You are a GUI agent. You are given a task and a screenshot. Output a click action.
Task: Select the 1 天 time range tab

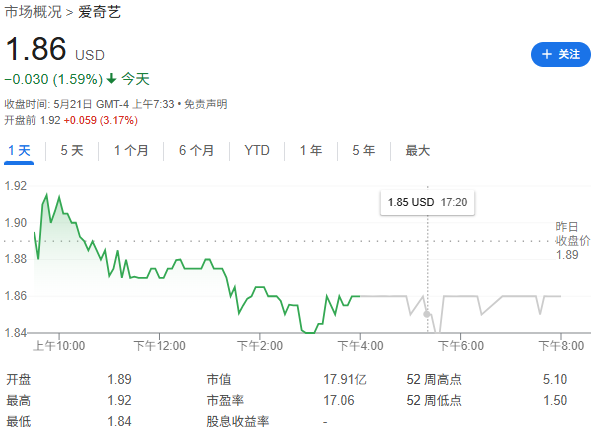[19, 150]
